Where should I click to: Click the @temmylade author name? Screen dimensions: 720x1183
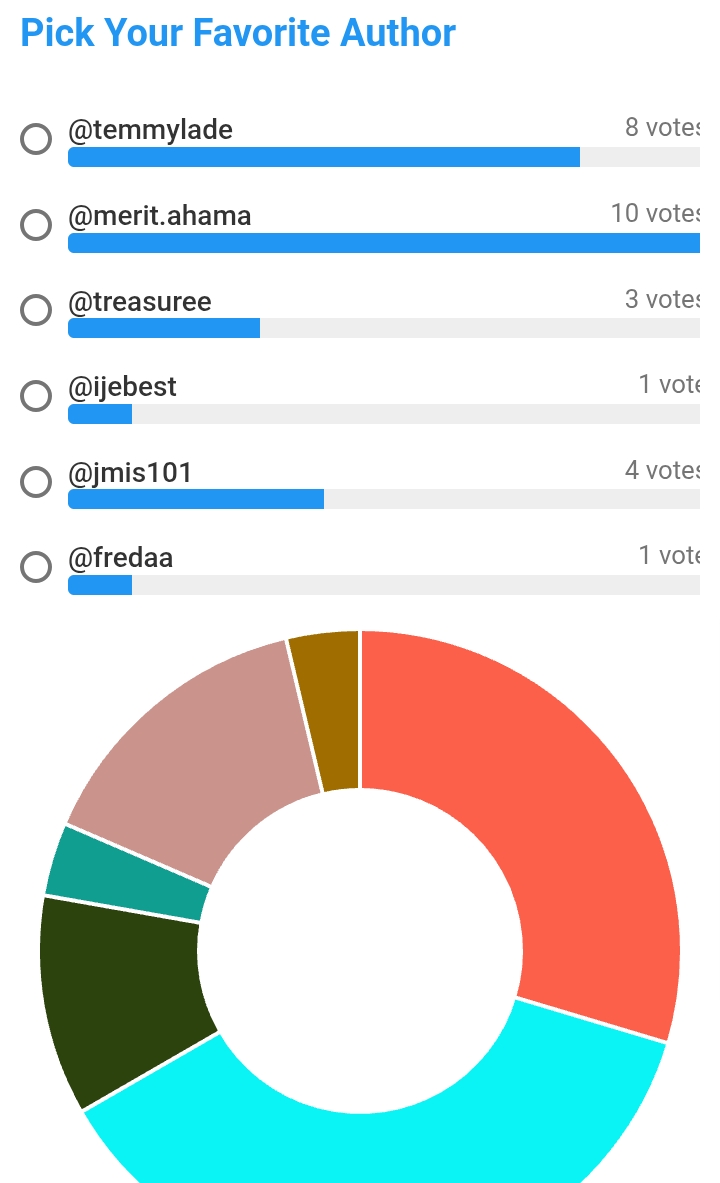pyautogui.click(x=150, y=130)
